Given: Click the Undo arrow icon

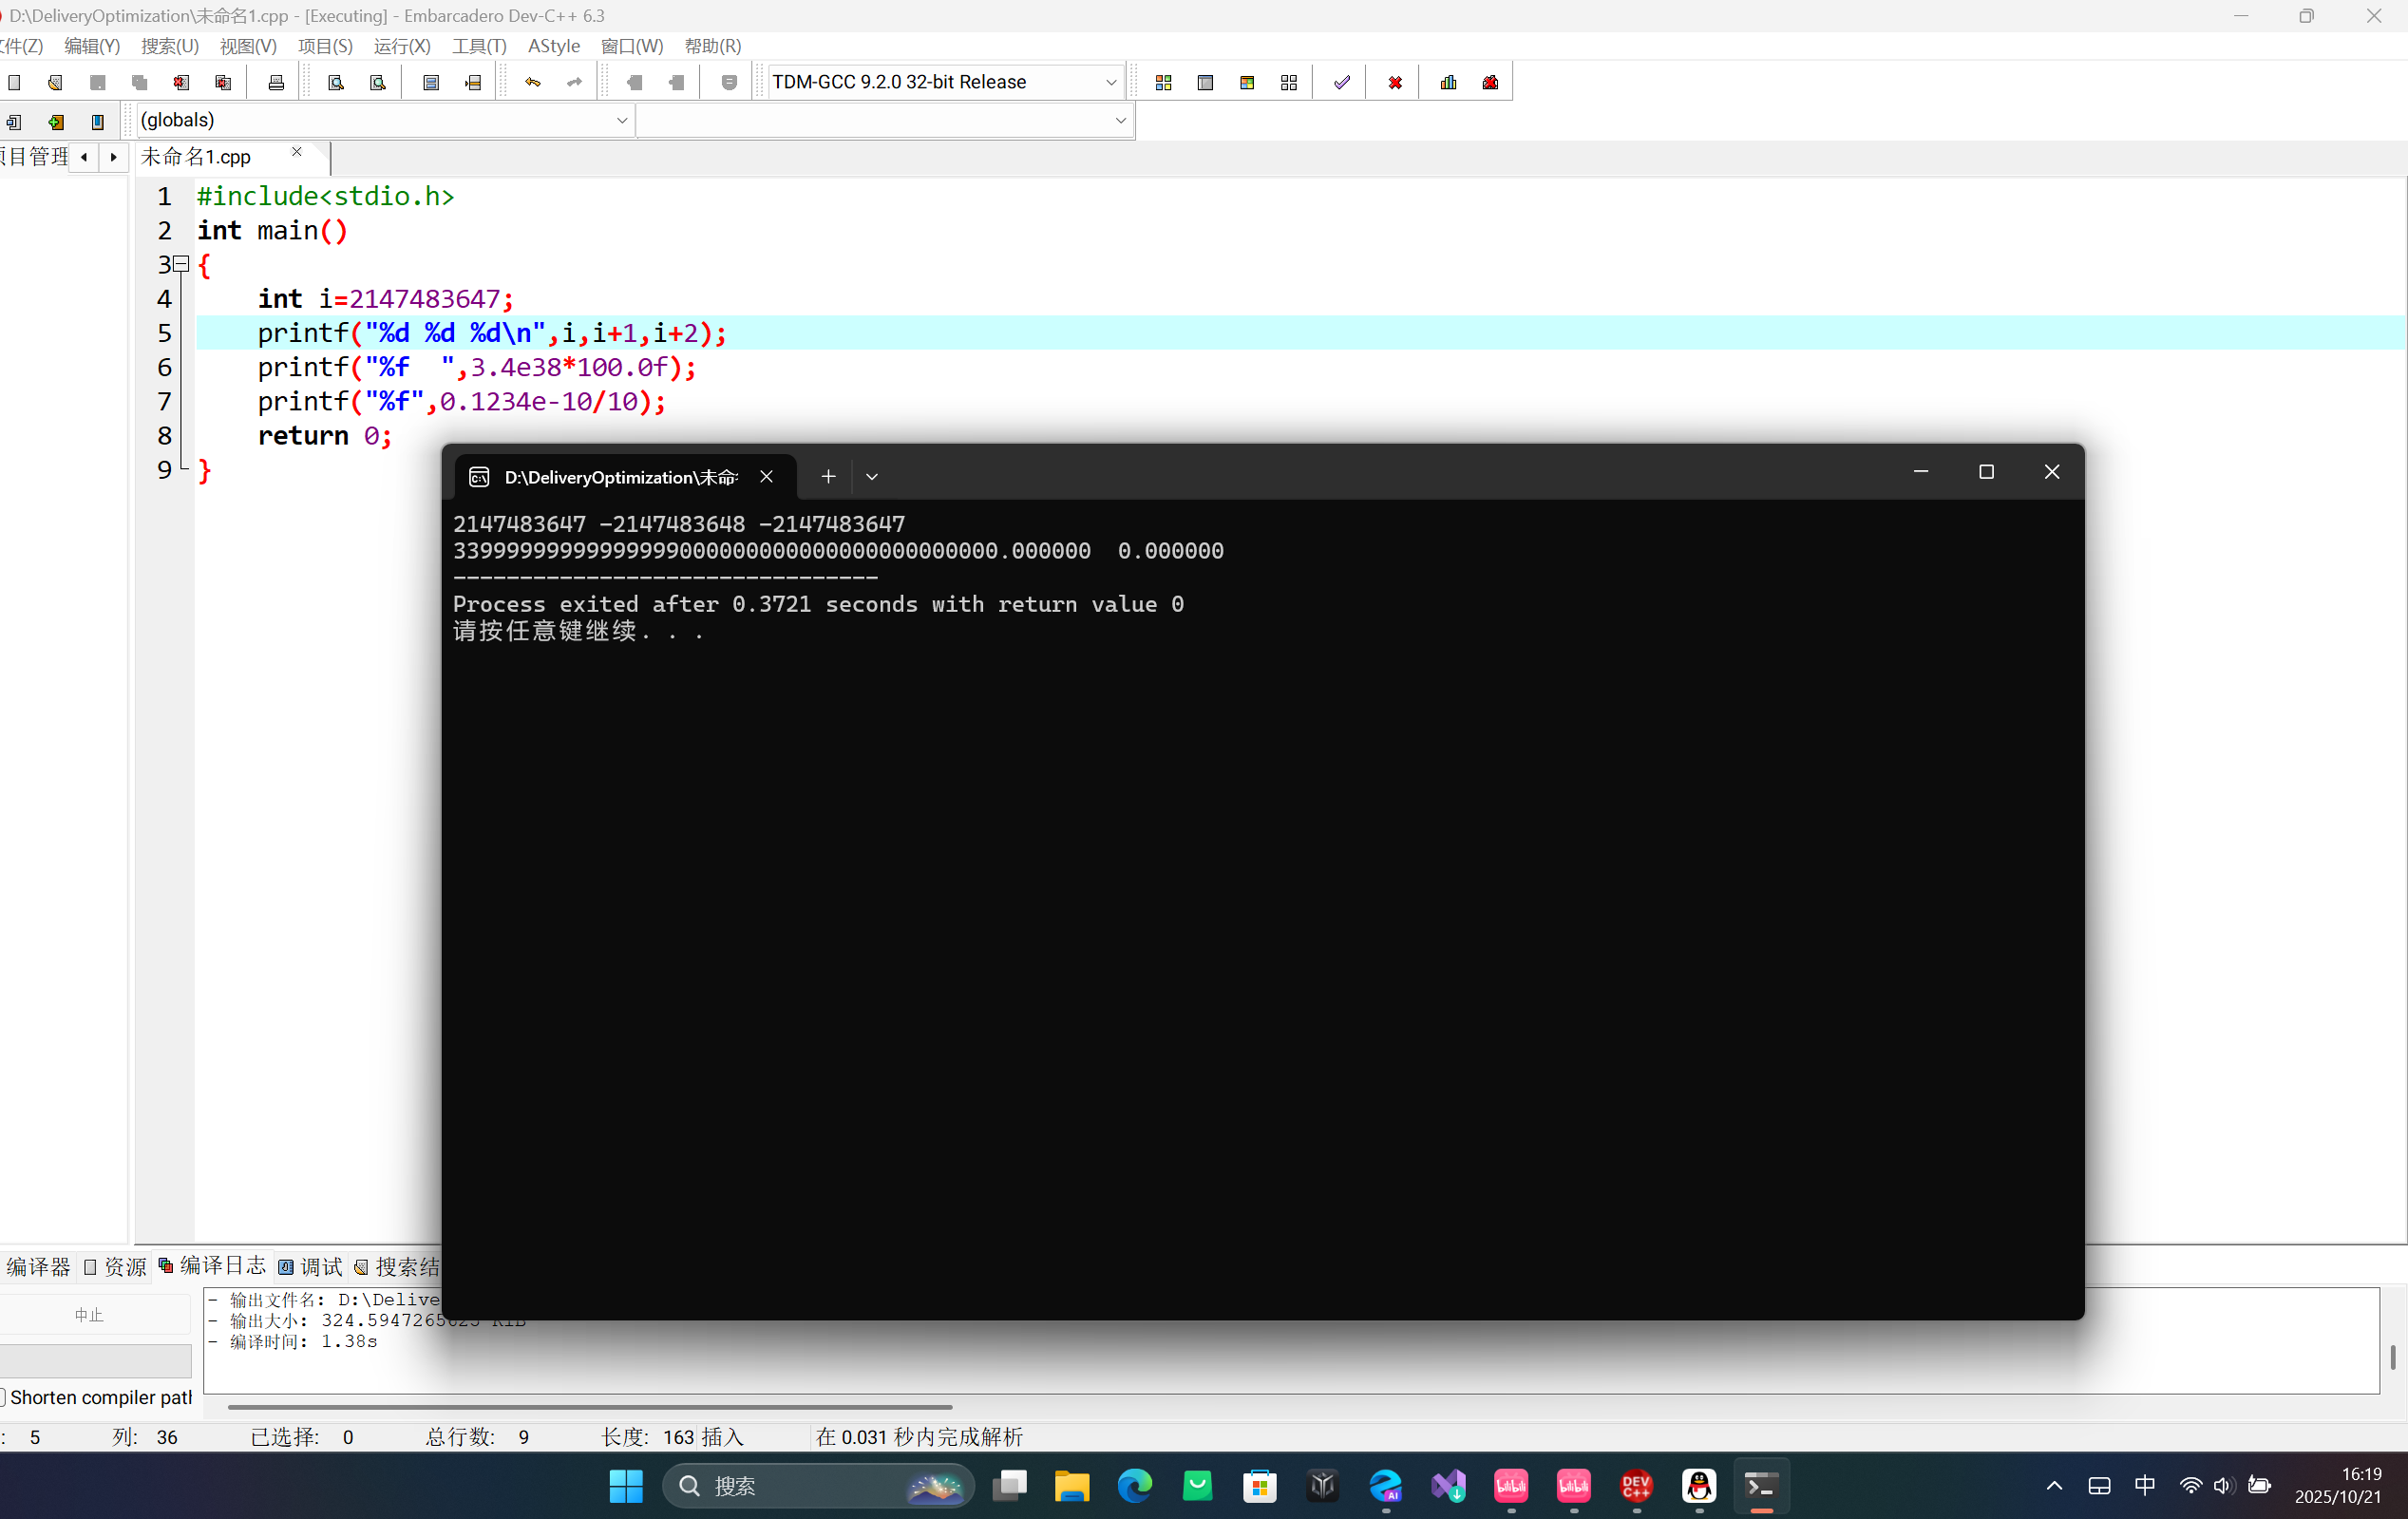Looking at the screenshot, I should pos(533,83).
